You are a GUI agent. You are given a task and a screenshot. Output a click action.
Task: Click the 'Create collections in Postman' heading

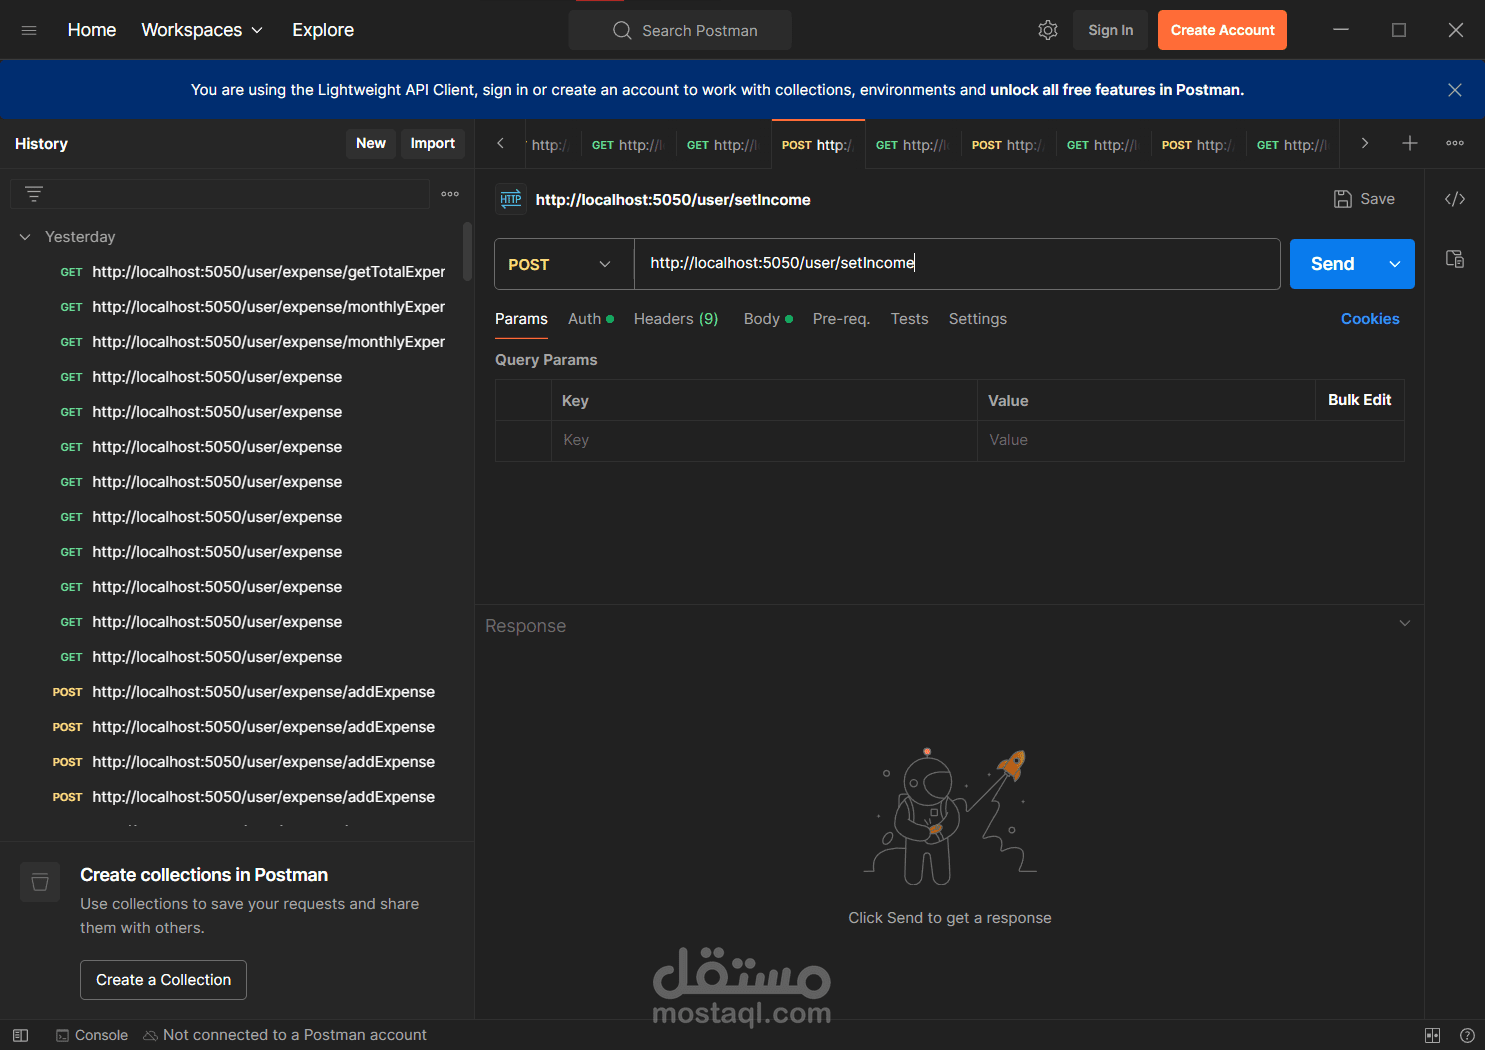pos(204,875)
